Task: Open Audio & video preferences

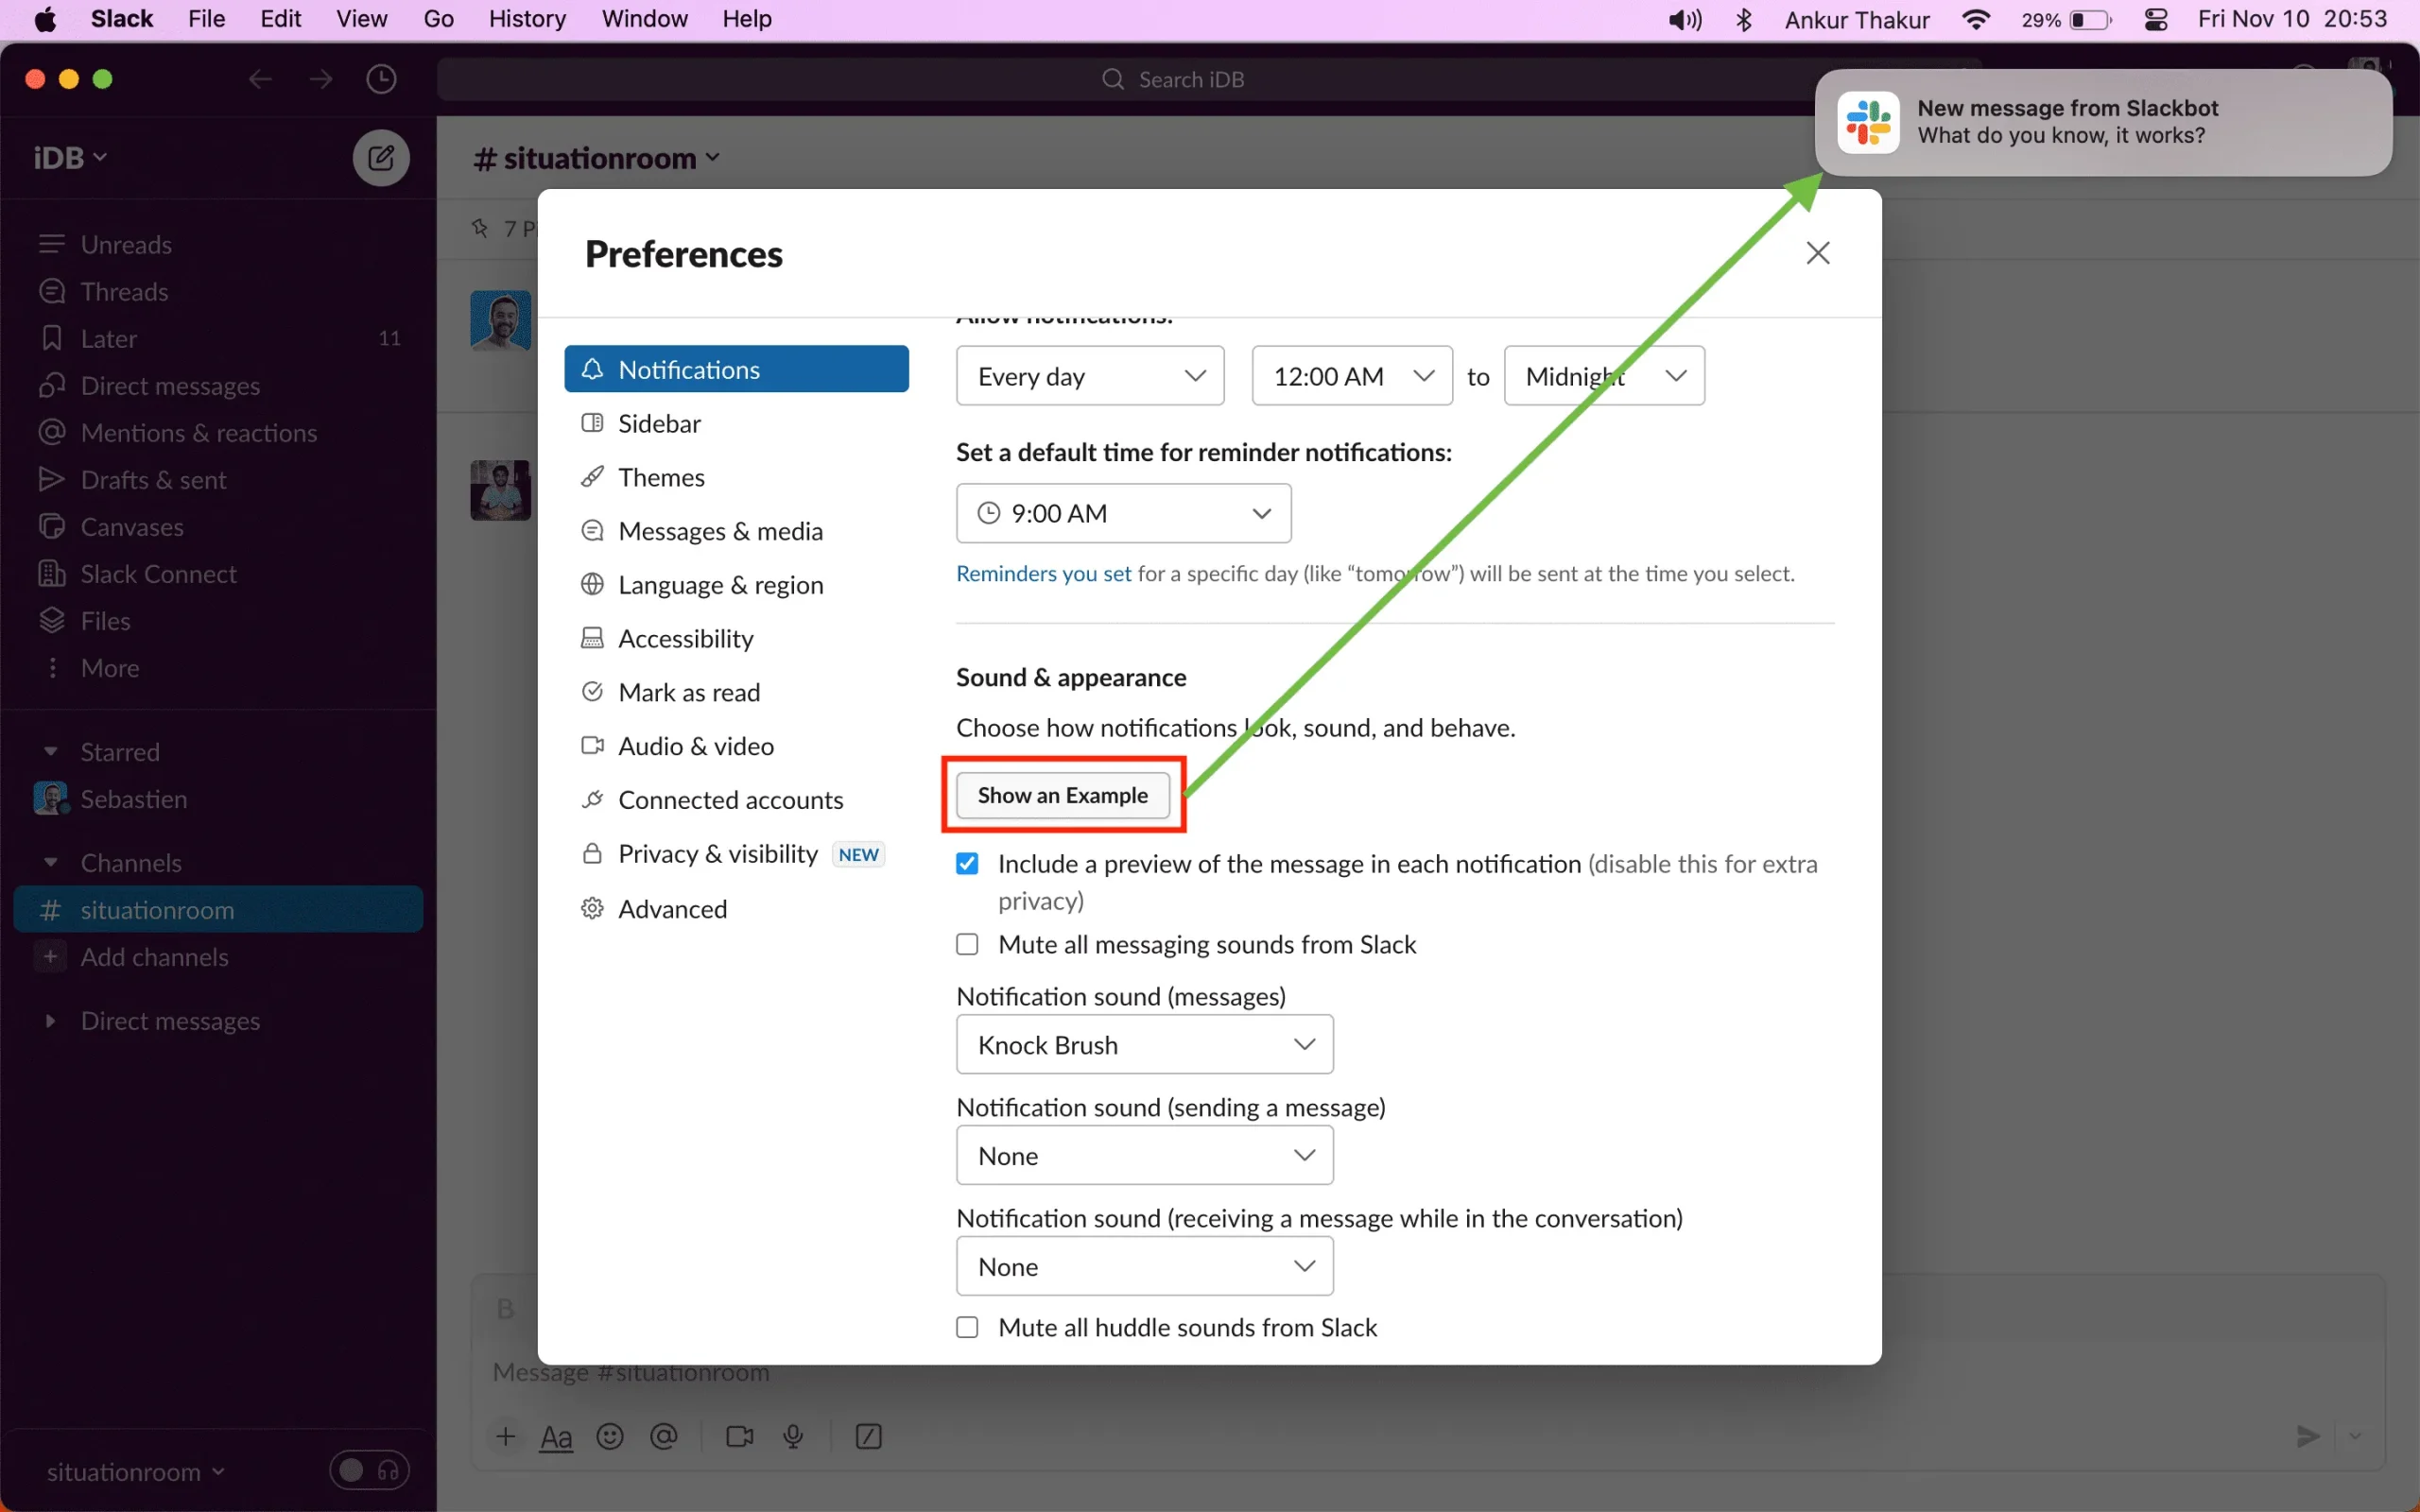Action: point(697,744)
